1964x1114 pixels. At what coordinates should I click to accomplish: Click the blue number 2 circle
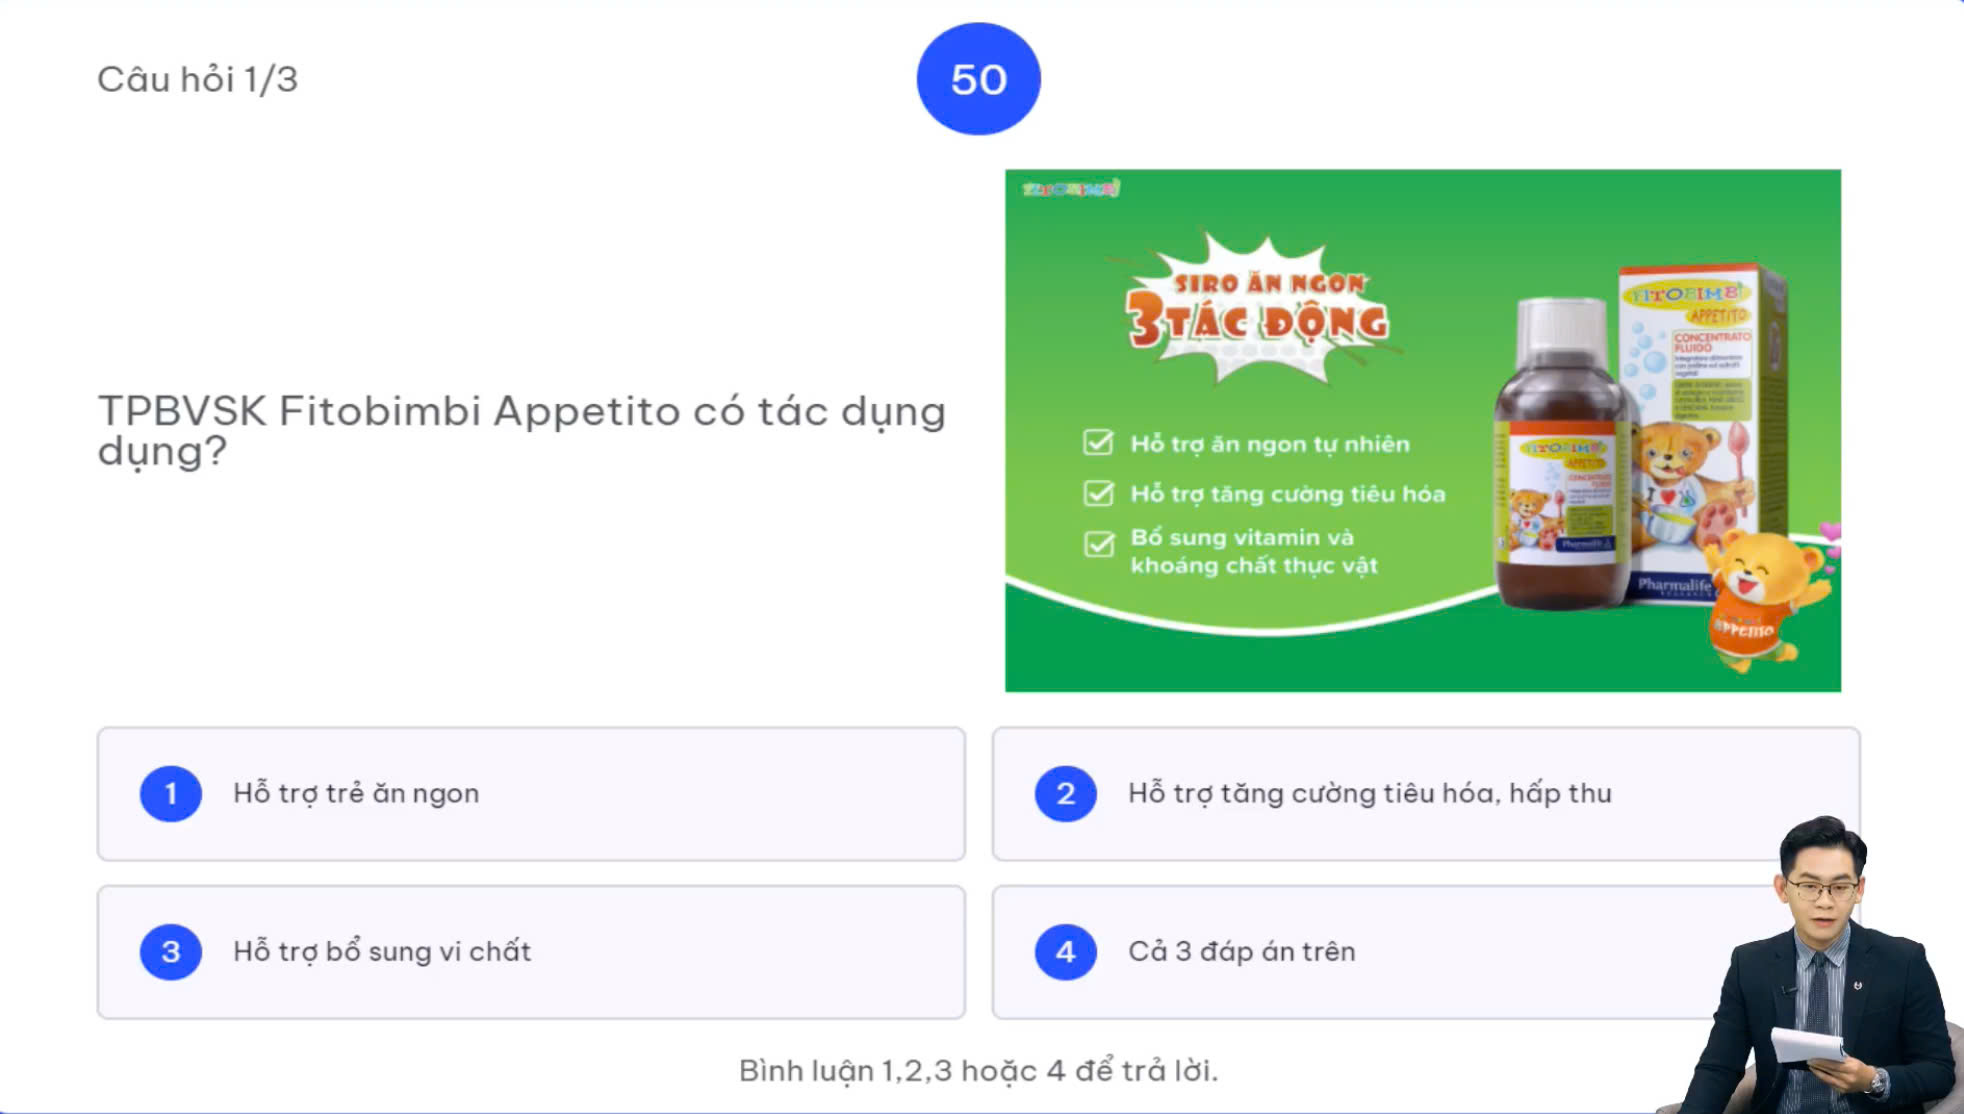pyautogui.click(x=1065, y=794)
